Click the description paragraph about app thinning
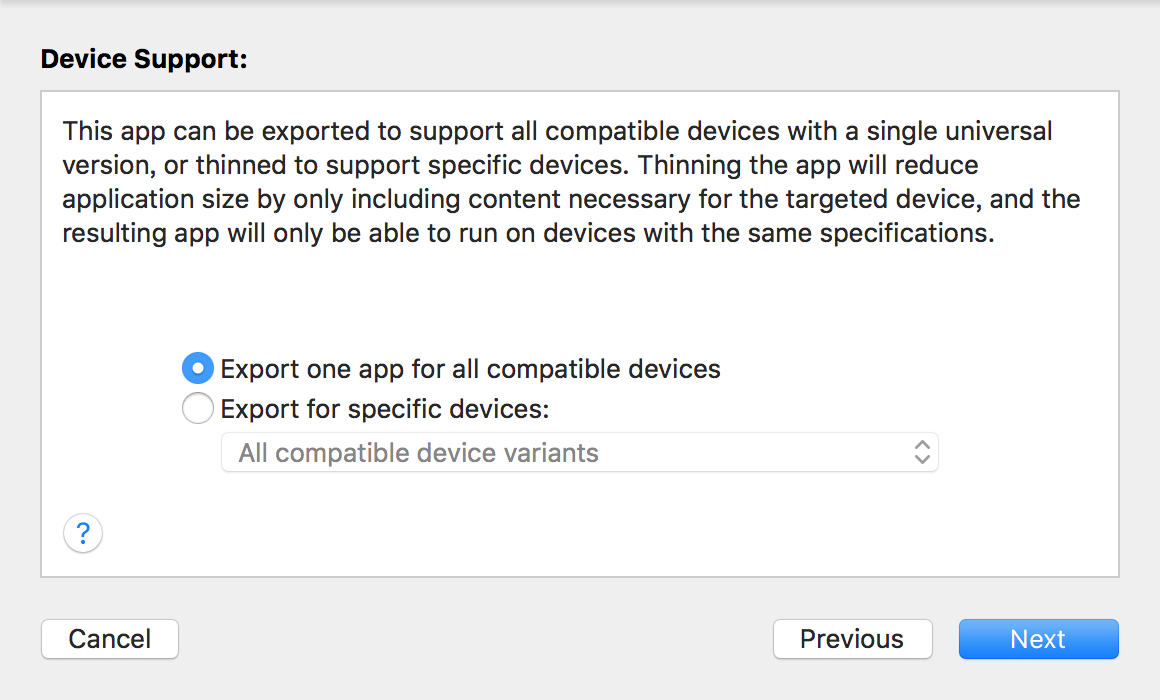 (x=570, y=182)
